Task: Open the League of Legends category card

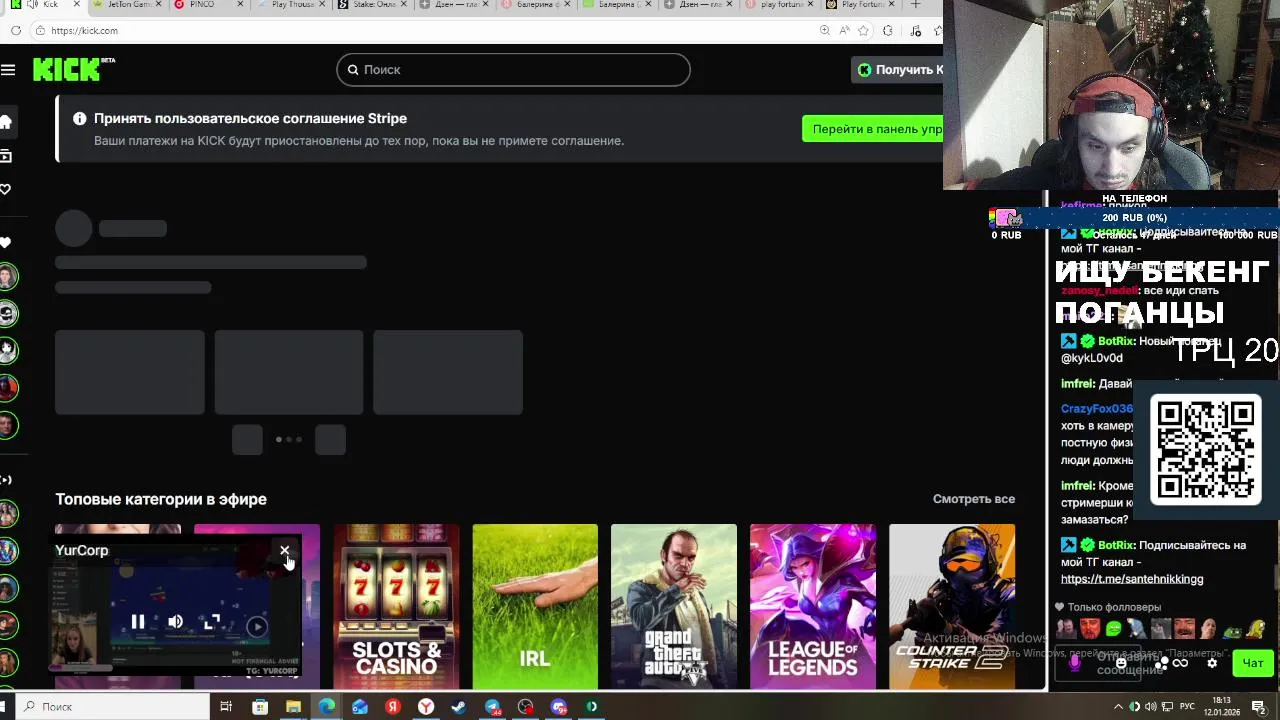Action: [813, 606]
